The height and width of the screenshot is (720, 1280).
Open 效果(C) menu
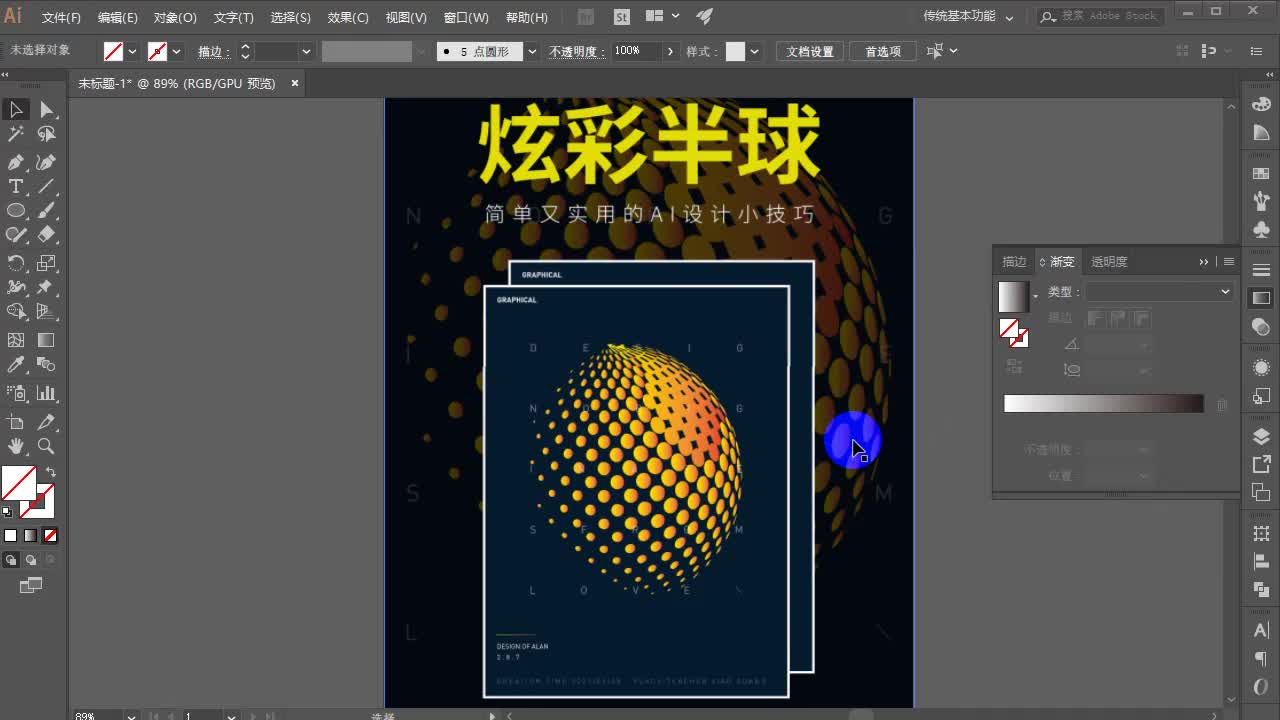pyautogui.click(x=348, y=17)
